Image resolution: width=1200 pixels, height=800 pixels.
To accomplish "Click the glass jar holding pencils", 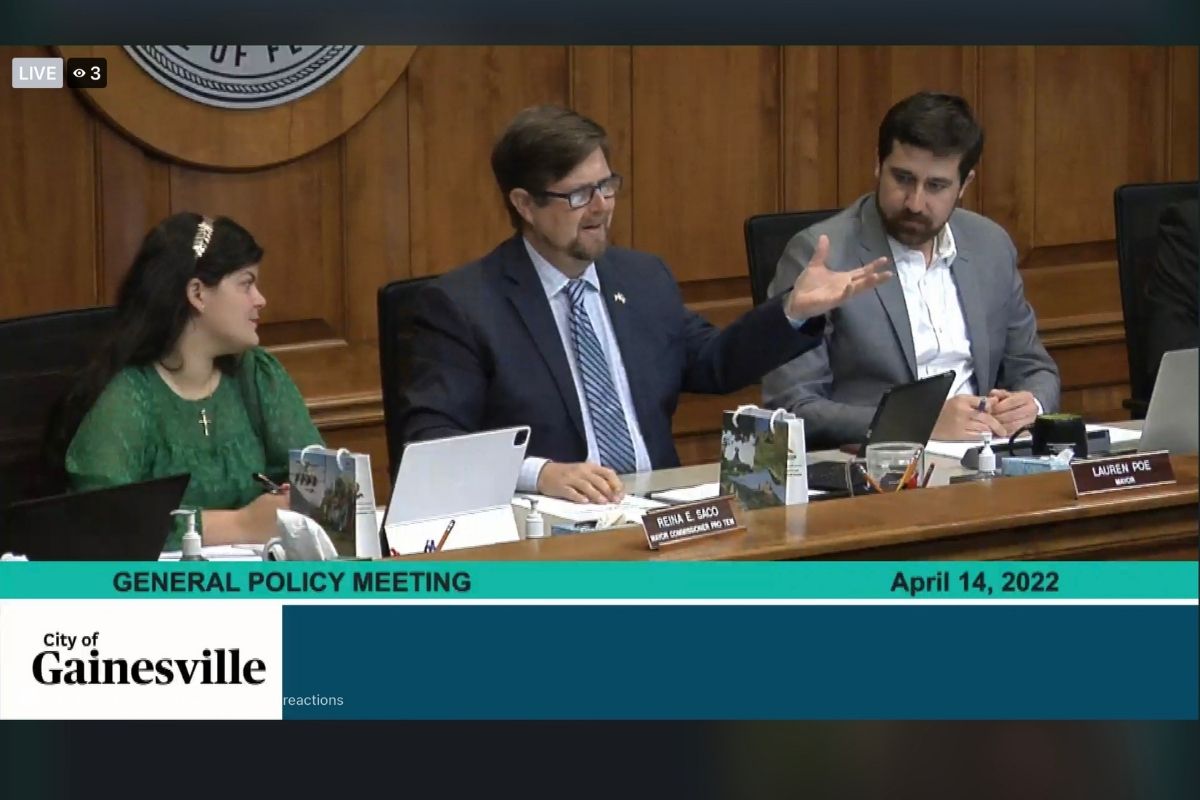I will (893, 464).
